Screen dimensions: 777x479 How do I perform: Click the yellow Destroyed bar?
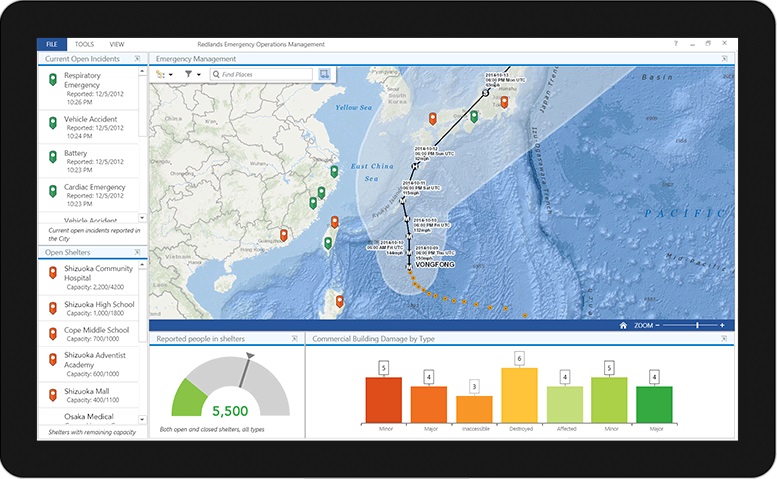point(519,395)
